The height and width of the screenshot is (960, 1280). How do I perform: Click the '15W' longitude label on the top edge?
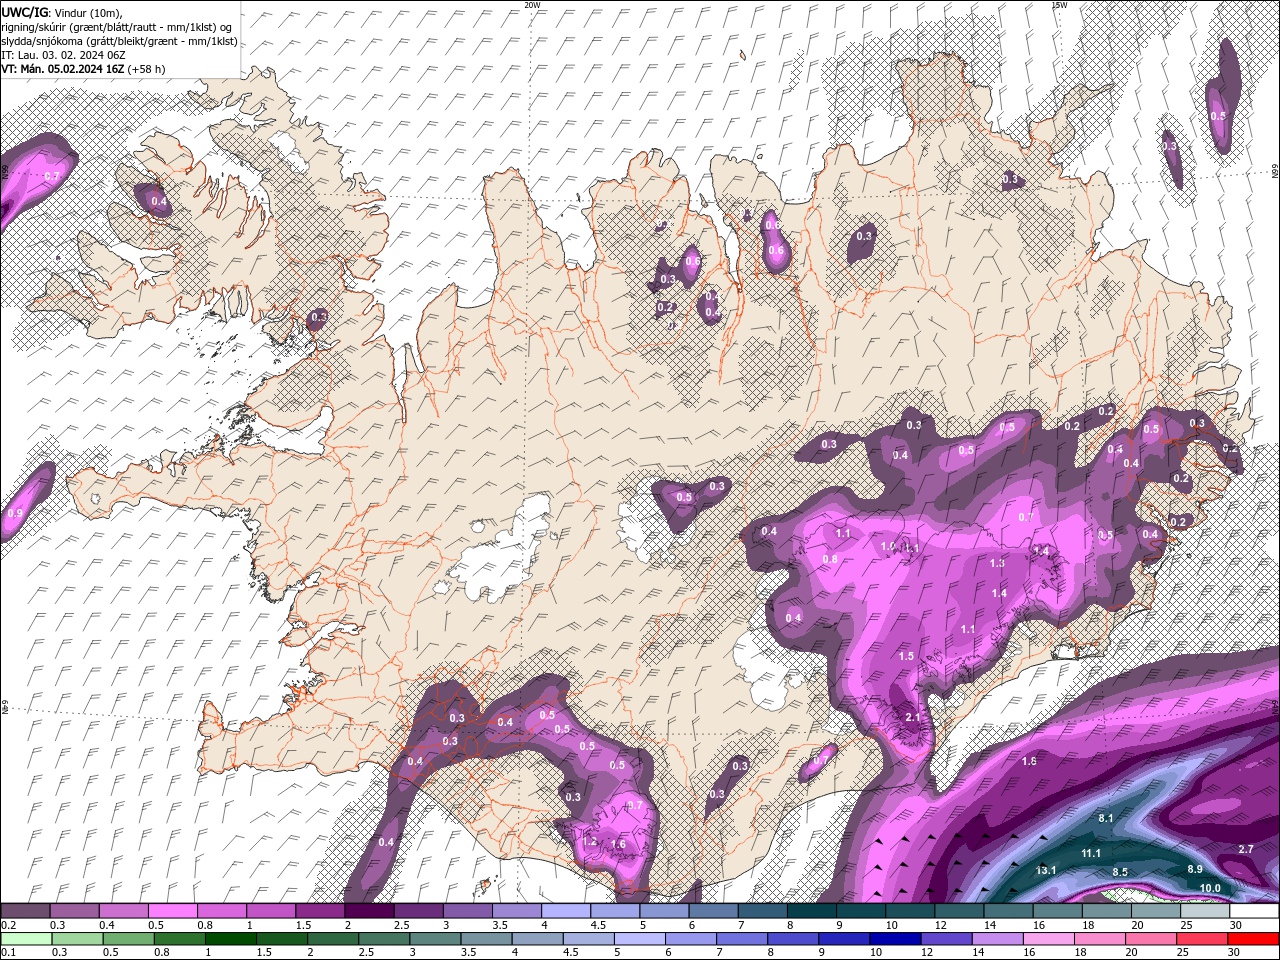(1059, 5)
